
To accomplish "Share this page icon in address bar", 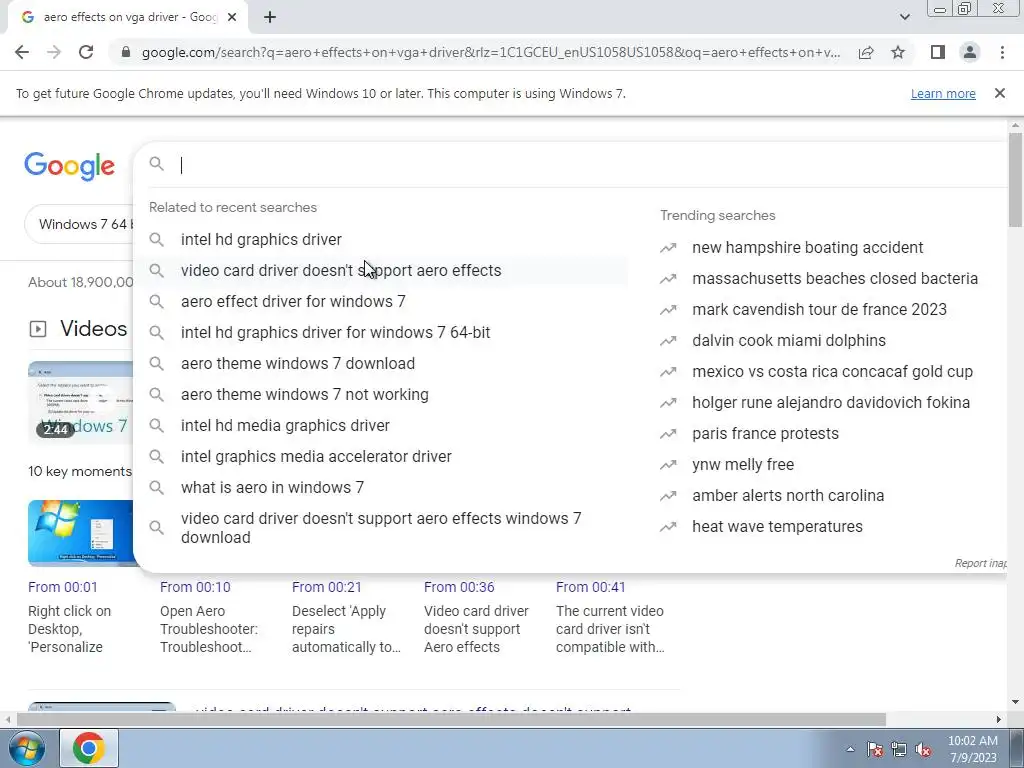I will tap(866, 52).
